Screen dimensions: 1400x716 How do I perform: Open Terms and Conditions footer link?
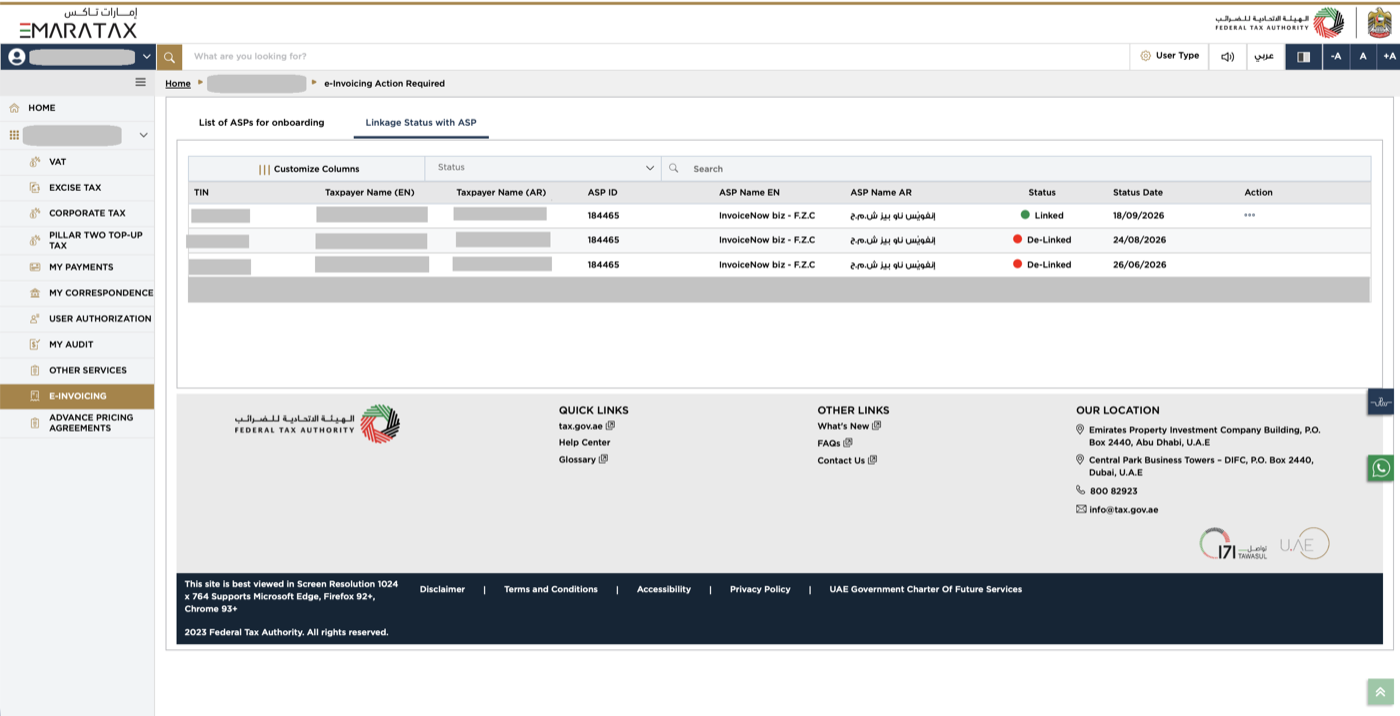[551, 589]
